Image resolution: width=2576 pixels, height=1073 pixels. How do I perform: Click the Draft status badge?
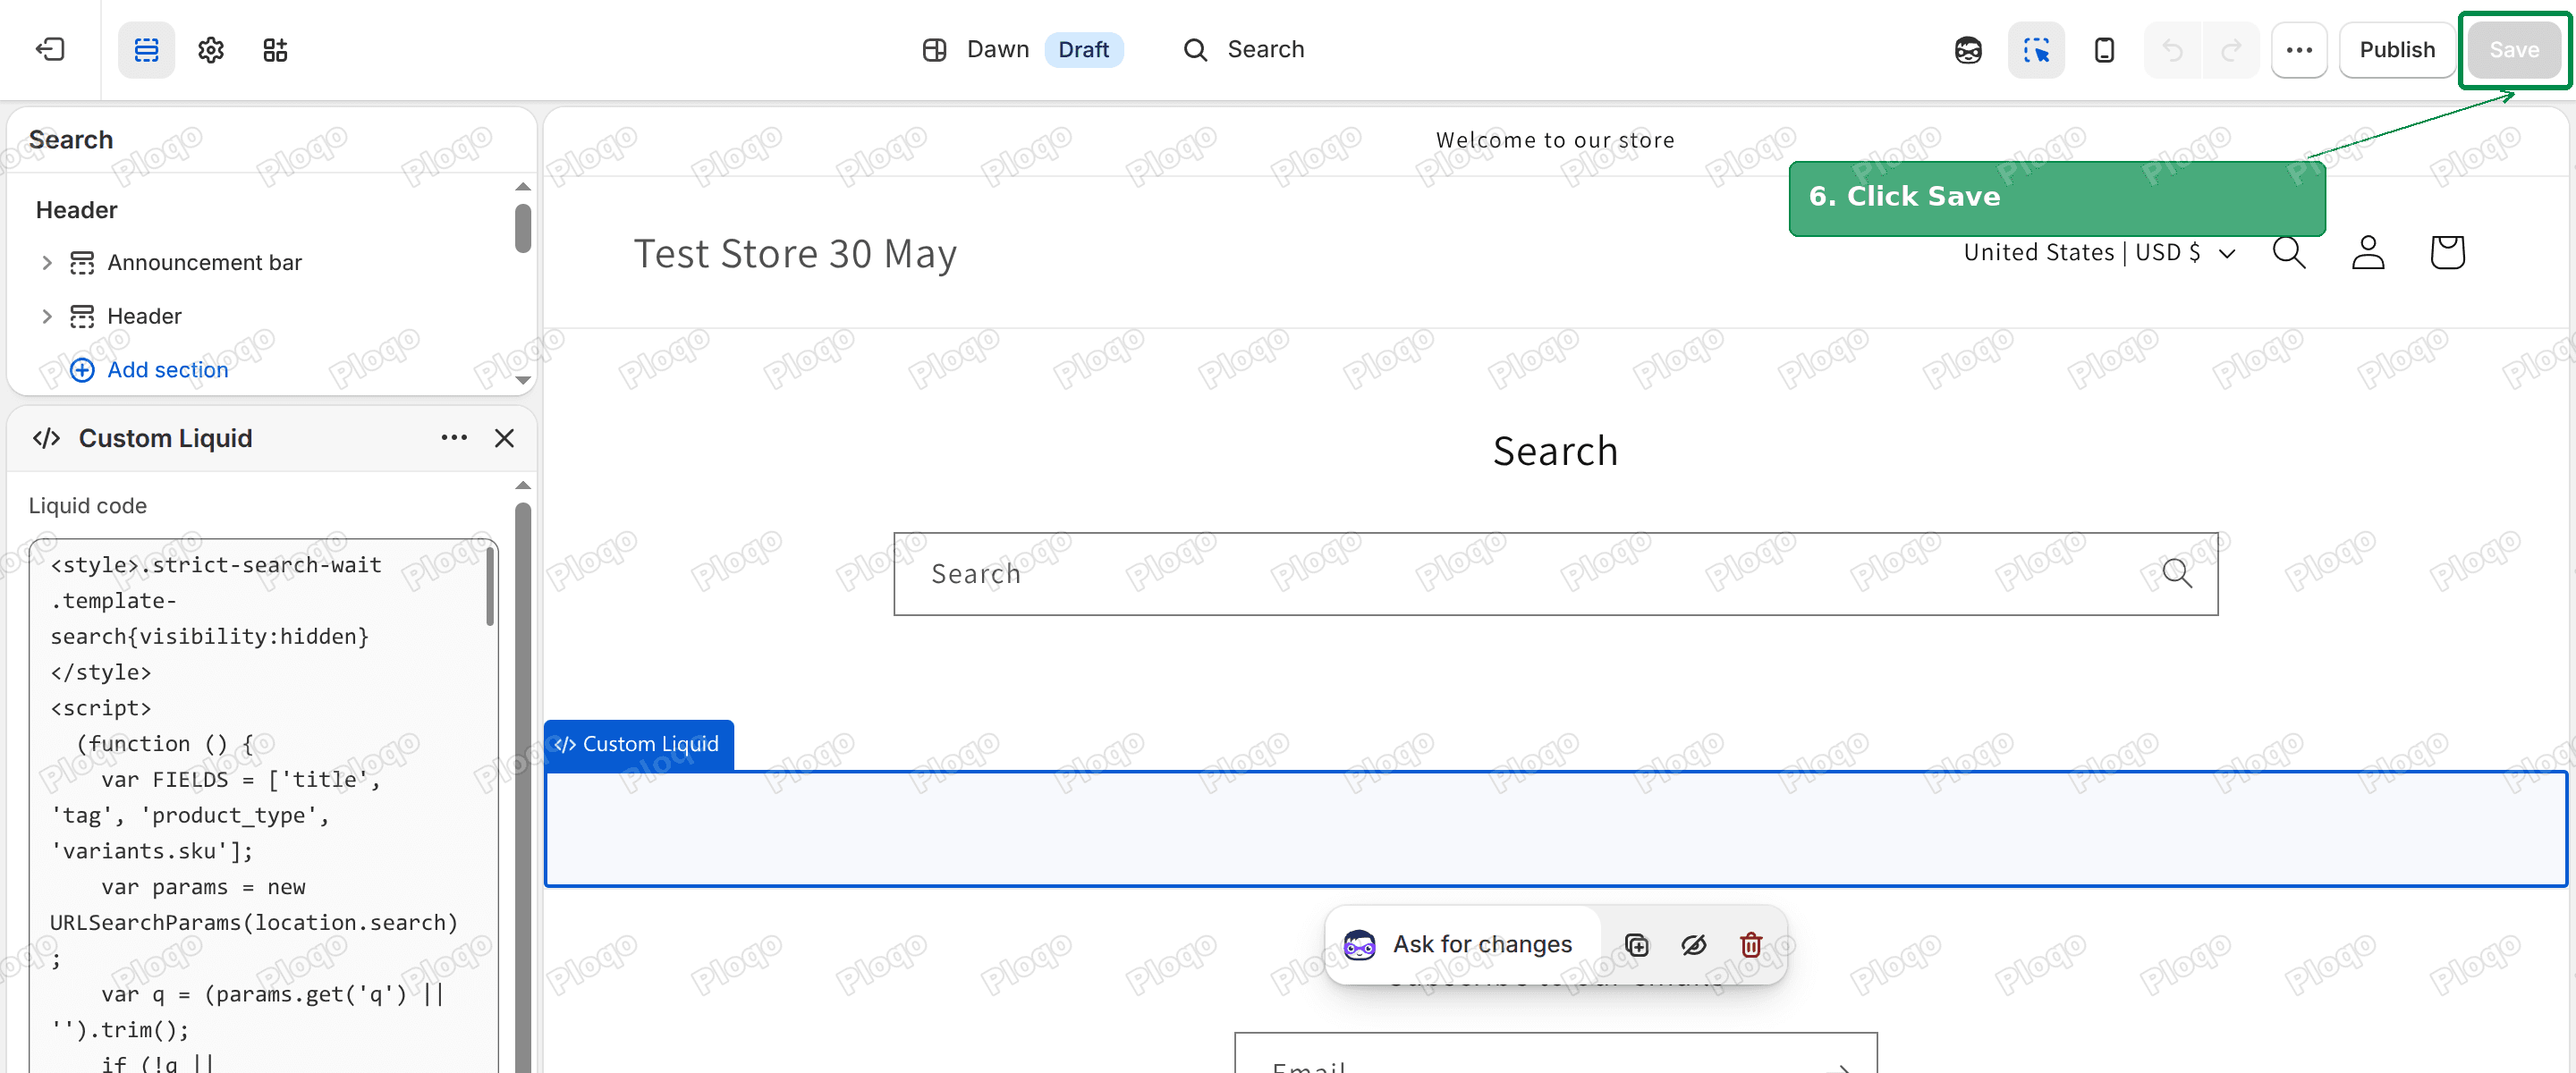click(1084, 49)
